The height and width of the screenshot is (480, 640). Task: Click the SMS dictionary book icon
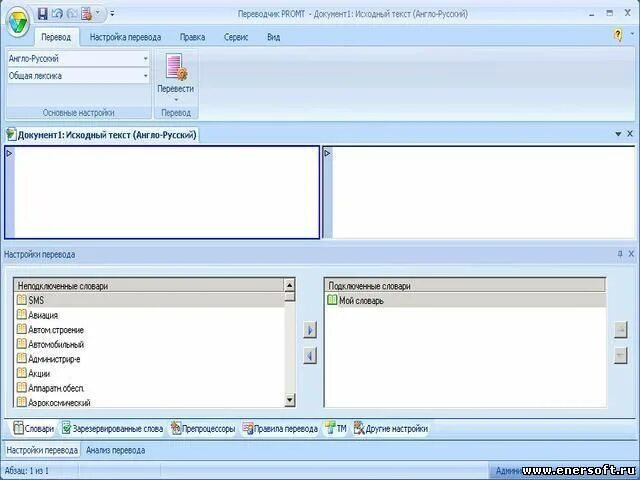(22, 300)
